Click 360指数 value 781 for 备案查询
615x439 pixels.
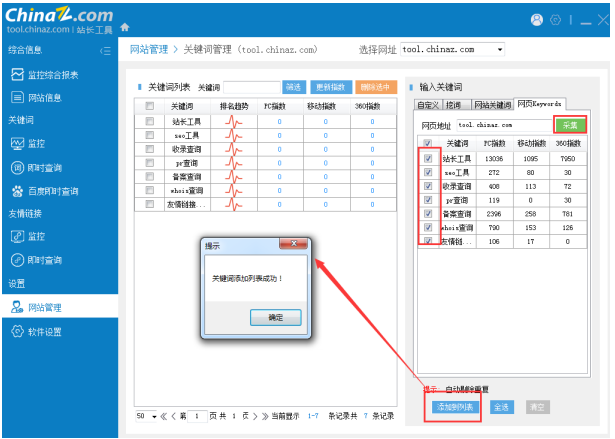point(568,214)
